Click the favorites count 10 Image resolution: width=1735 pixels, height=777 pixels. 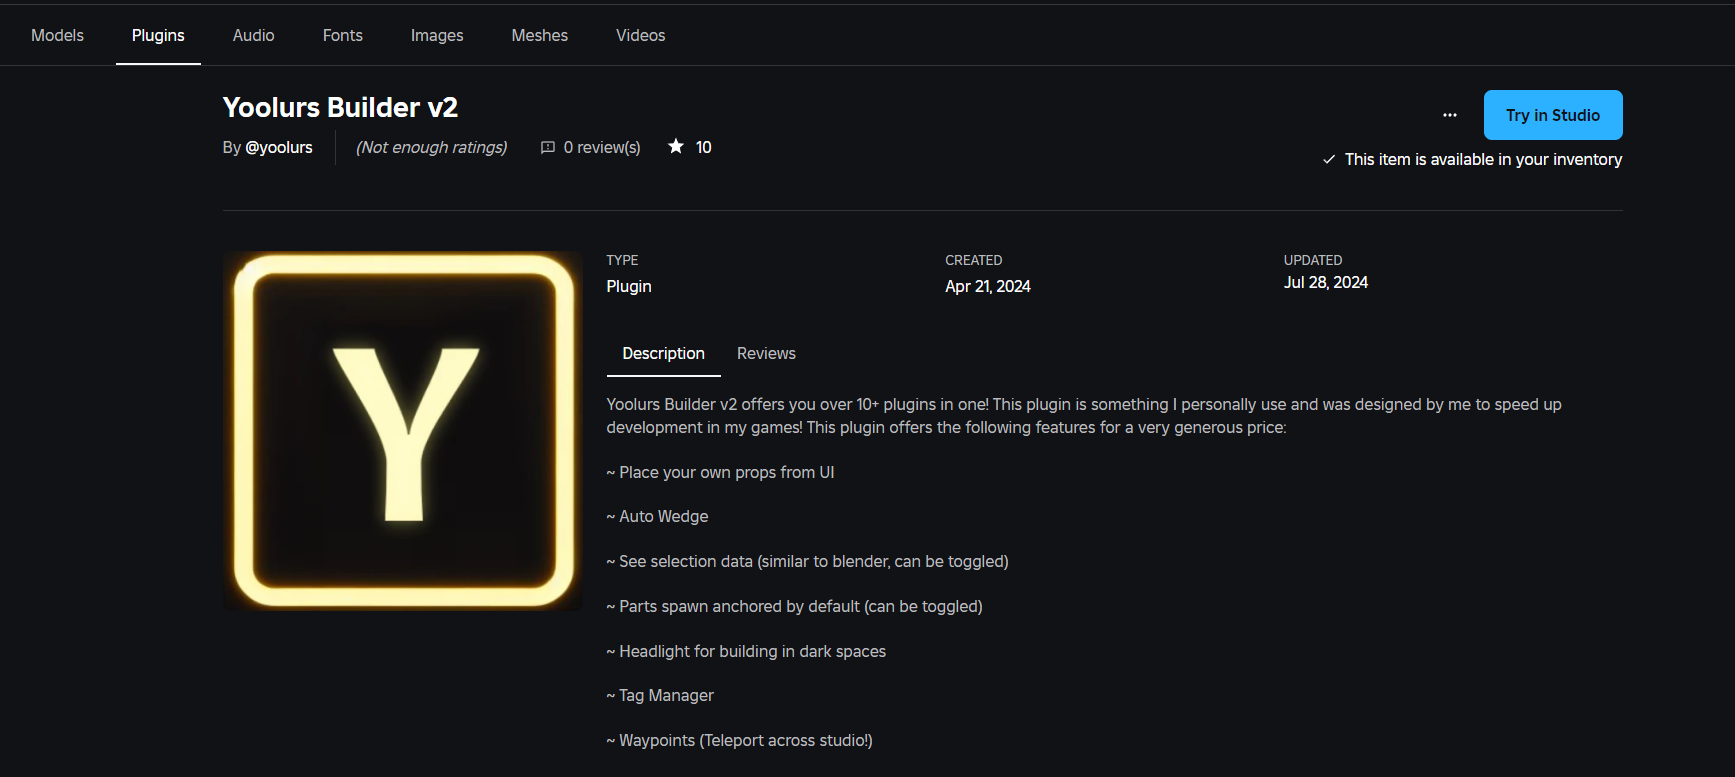click(x=704, y=147)
